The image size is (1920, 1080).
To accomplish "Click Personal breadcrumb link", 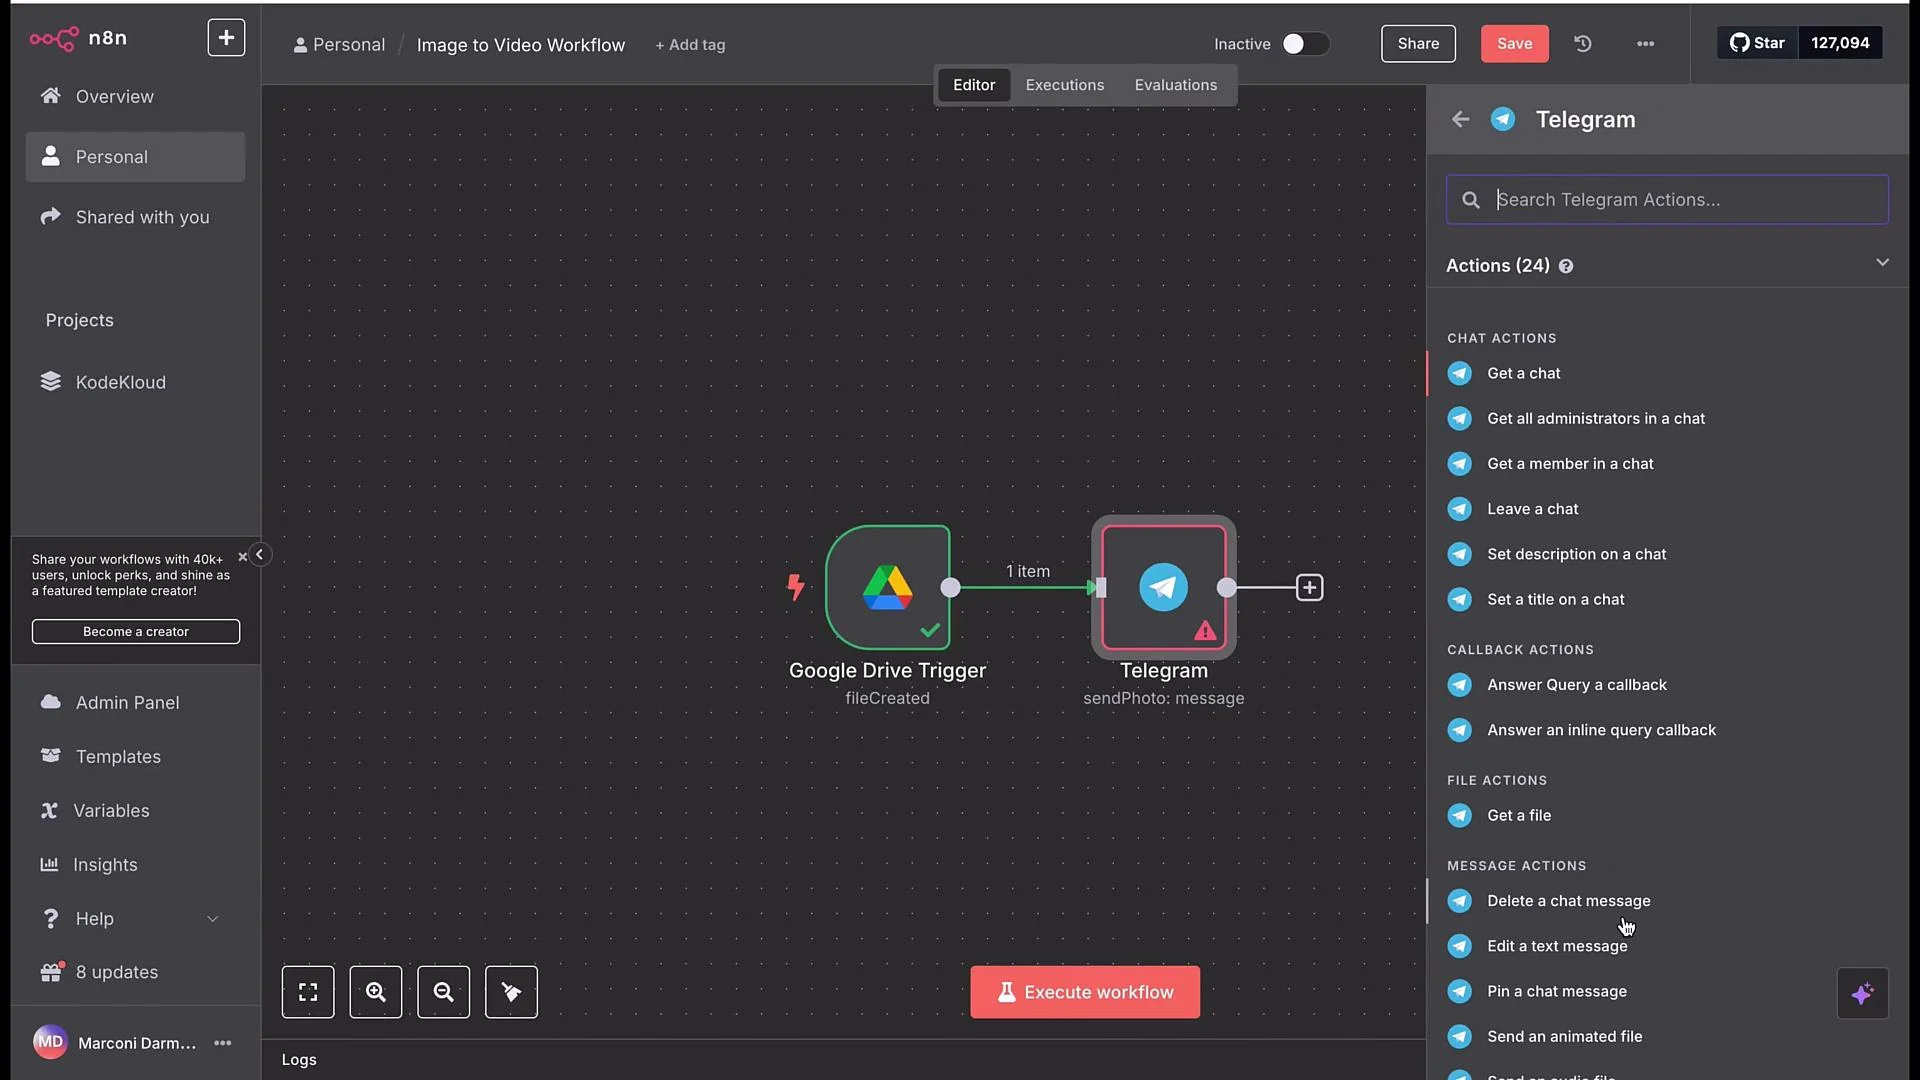I will pos(339,45).
